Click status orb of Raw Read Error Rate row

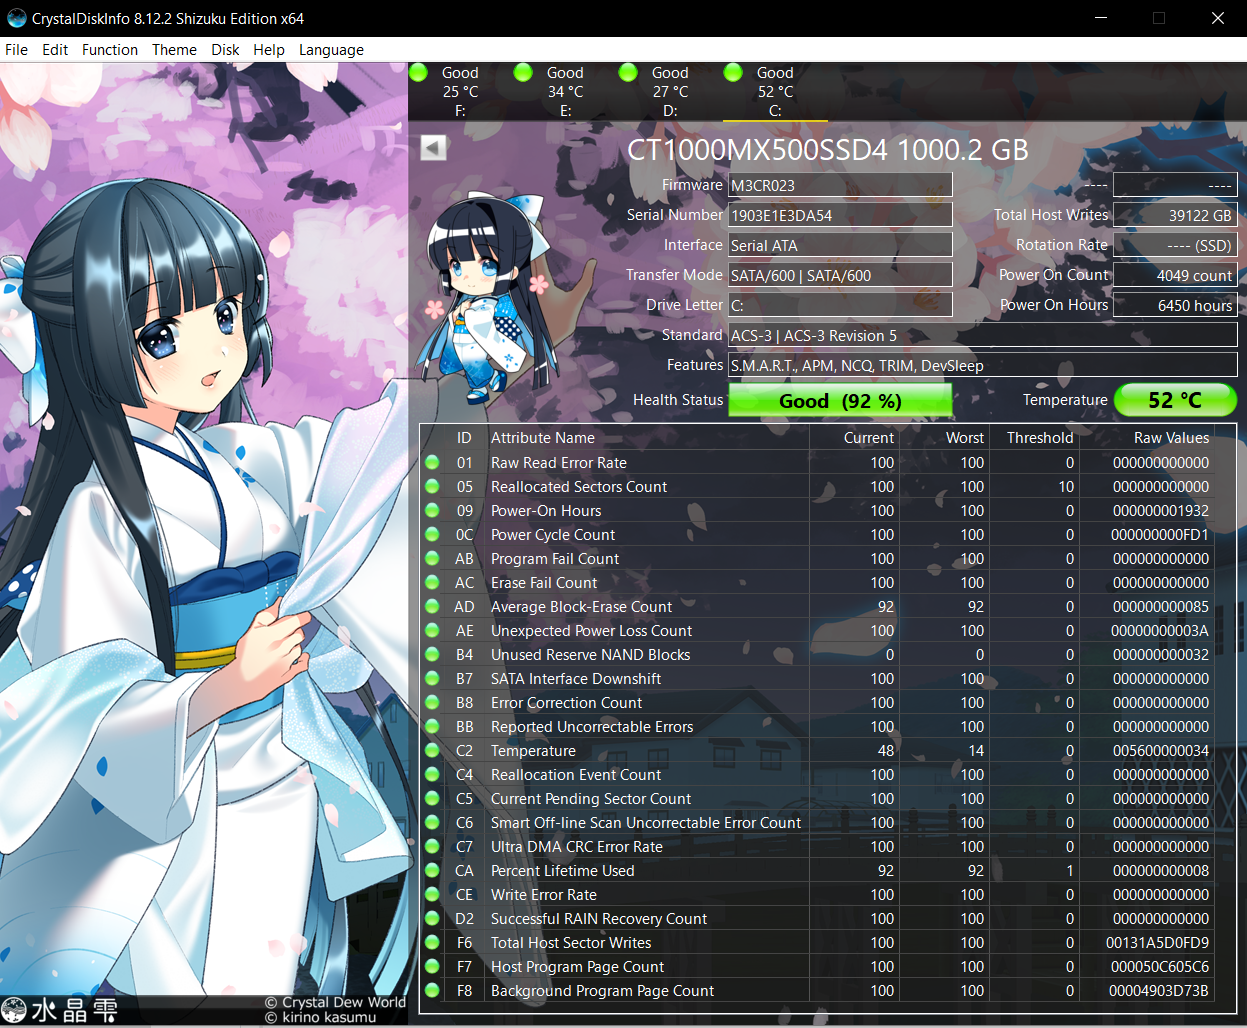[x=432, y=462]
